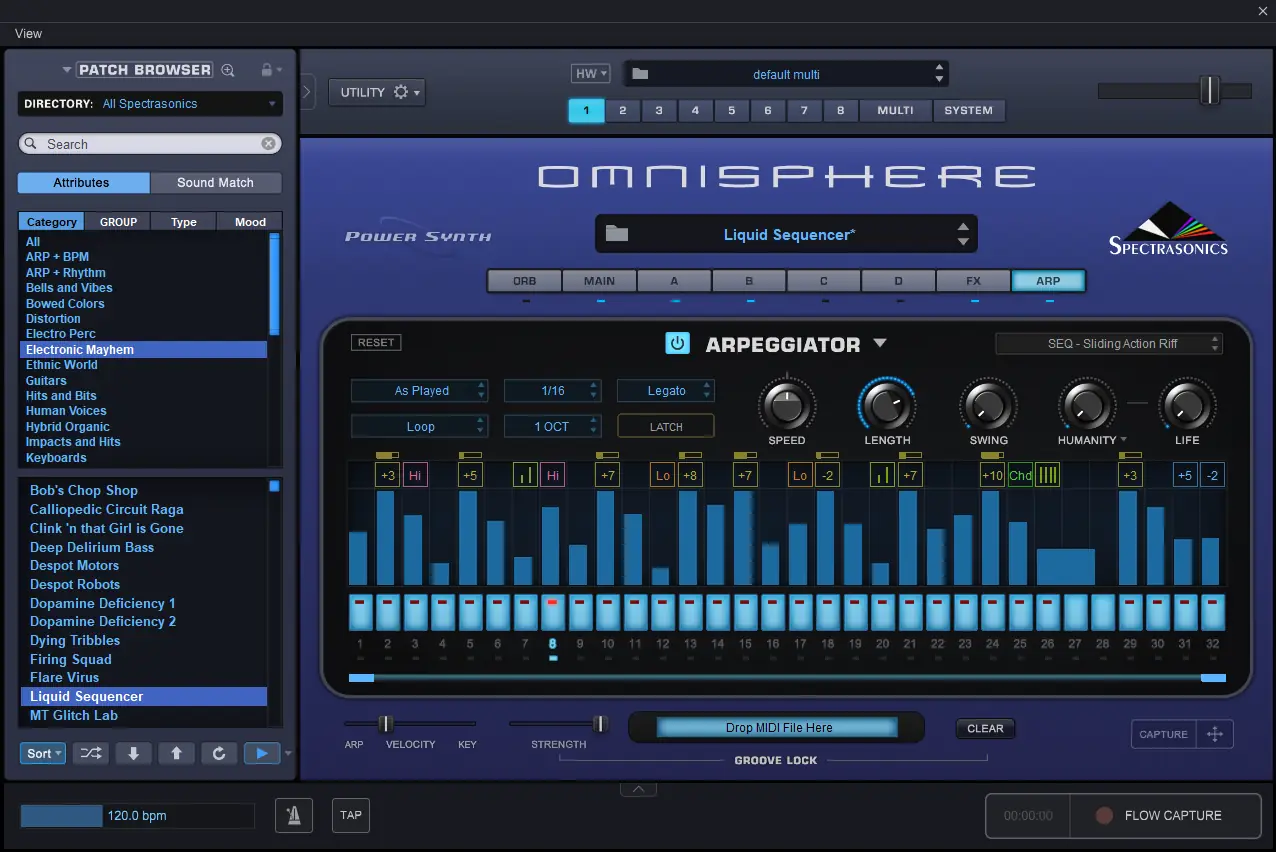The width and height of the screenshot is (1276, 852).
Task: Open the Sort dropdown
Action: click(43, 753)
